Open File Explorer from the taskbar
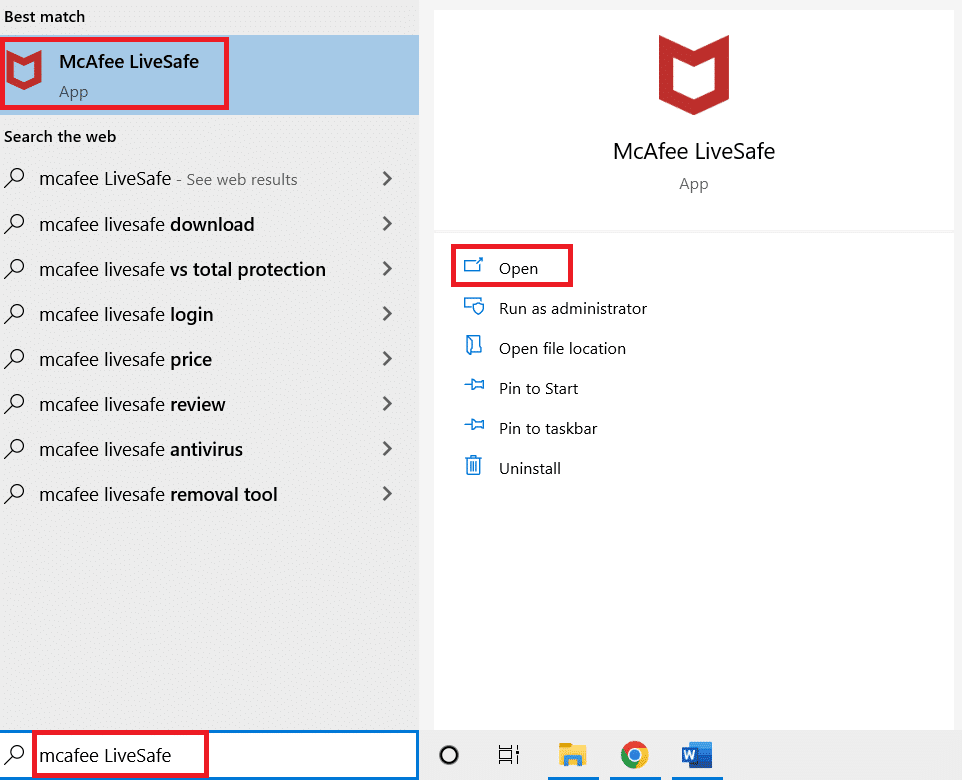Image resolution: width=962 pixels, height=780 pixels. pyautogui.click(x=572, y=755)
